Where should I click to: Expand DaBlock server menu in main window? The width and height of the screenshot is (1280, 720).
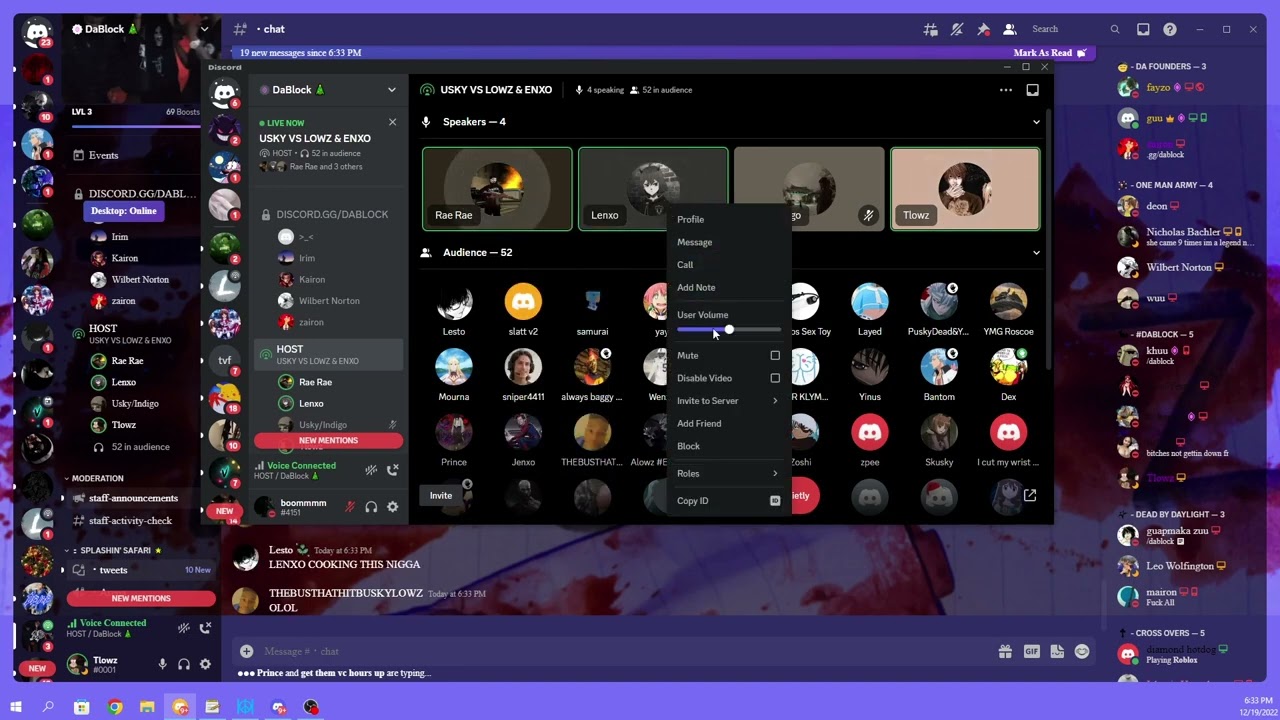(x=204, y=29)
